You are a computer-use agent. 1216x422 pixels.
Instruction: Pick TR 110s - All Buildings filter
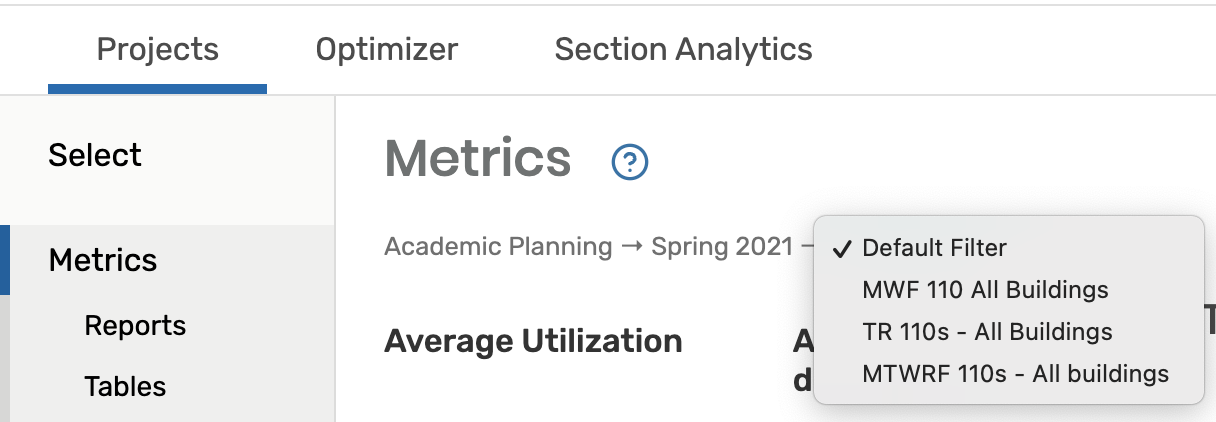click(987, 332)
